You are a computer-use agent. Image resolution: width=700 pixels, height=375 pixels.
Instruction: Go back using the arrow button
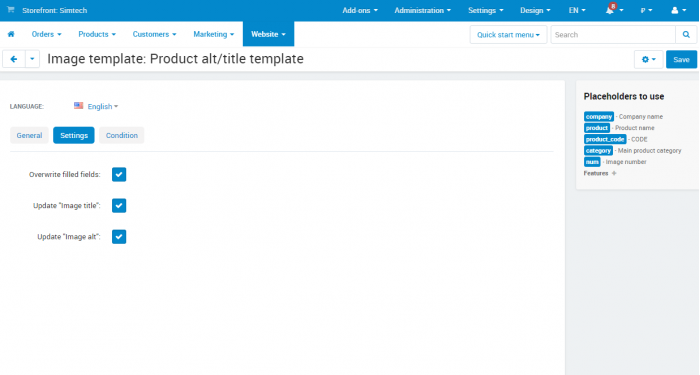14,59
